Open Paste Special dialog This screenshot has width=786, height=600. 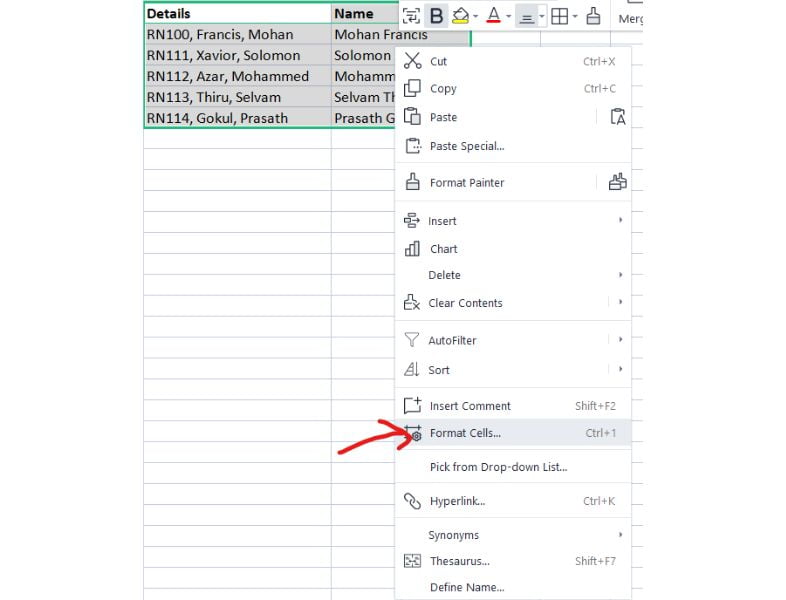466,146
